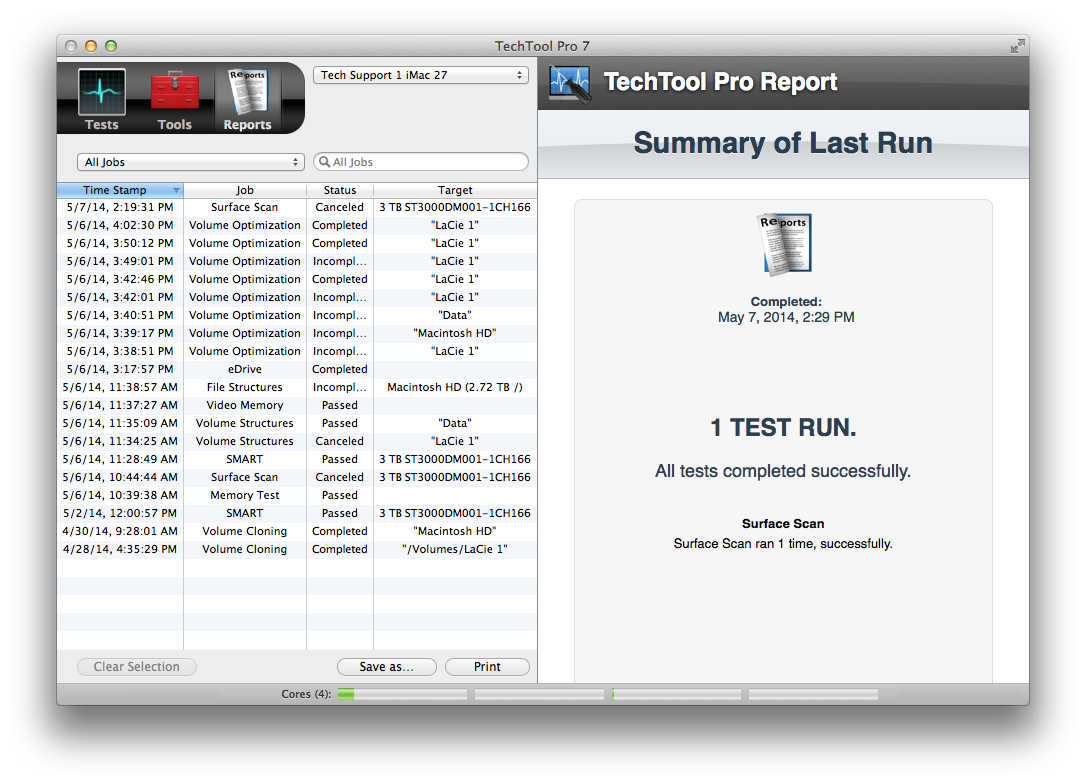Select the Memory Test job row

[x=297, y=495]
